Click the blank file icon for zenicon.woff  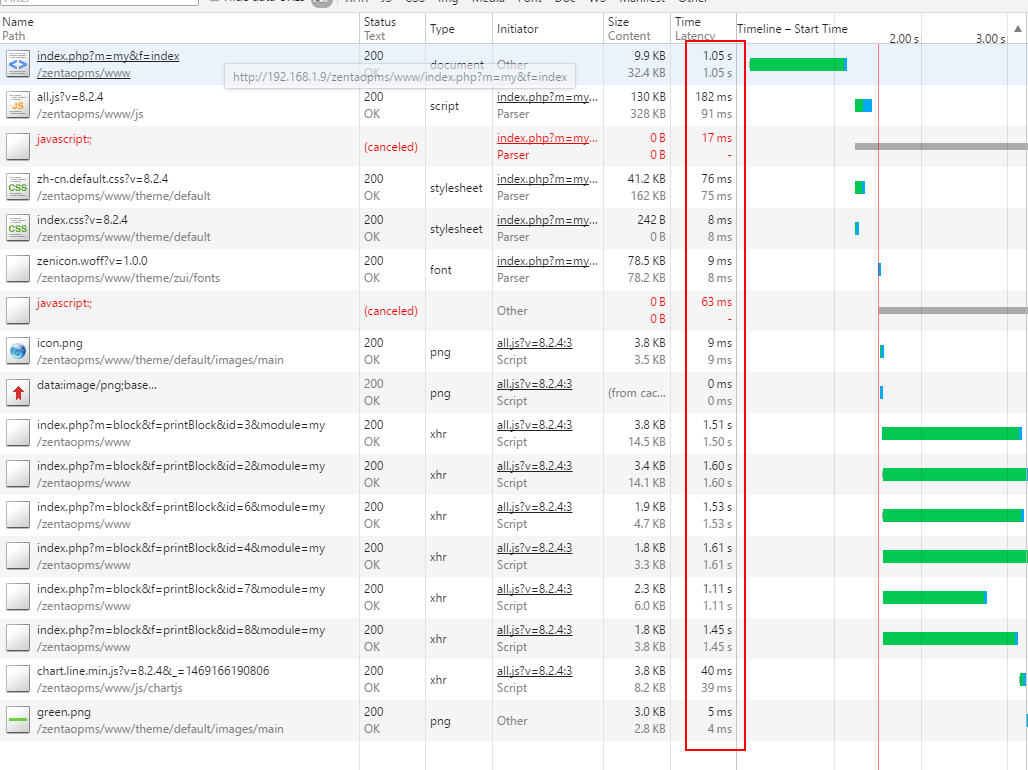click(x=18, y=269)
